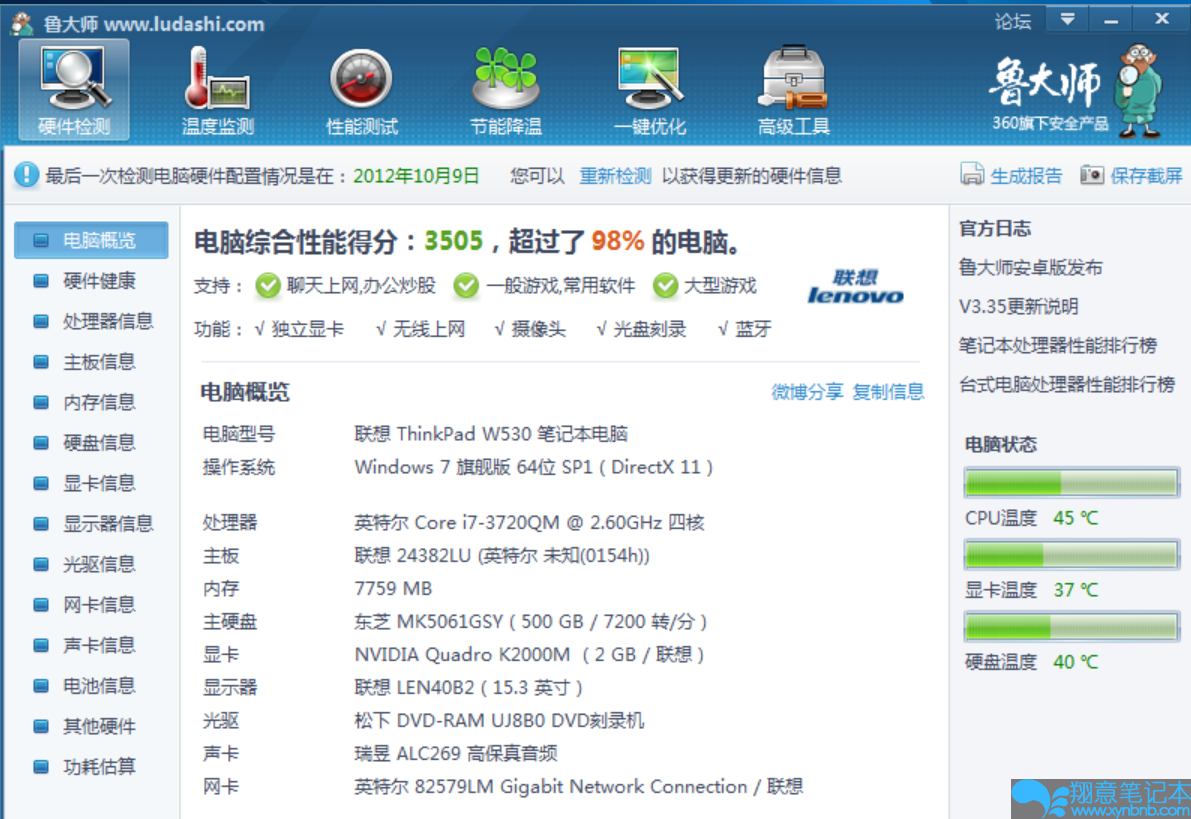Open the 高级工具 advanced tools section
This screenshot has width=1191, height=819.
coord(794,90)
